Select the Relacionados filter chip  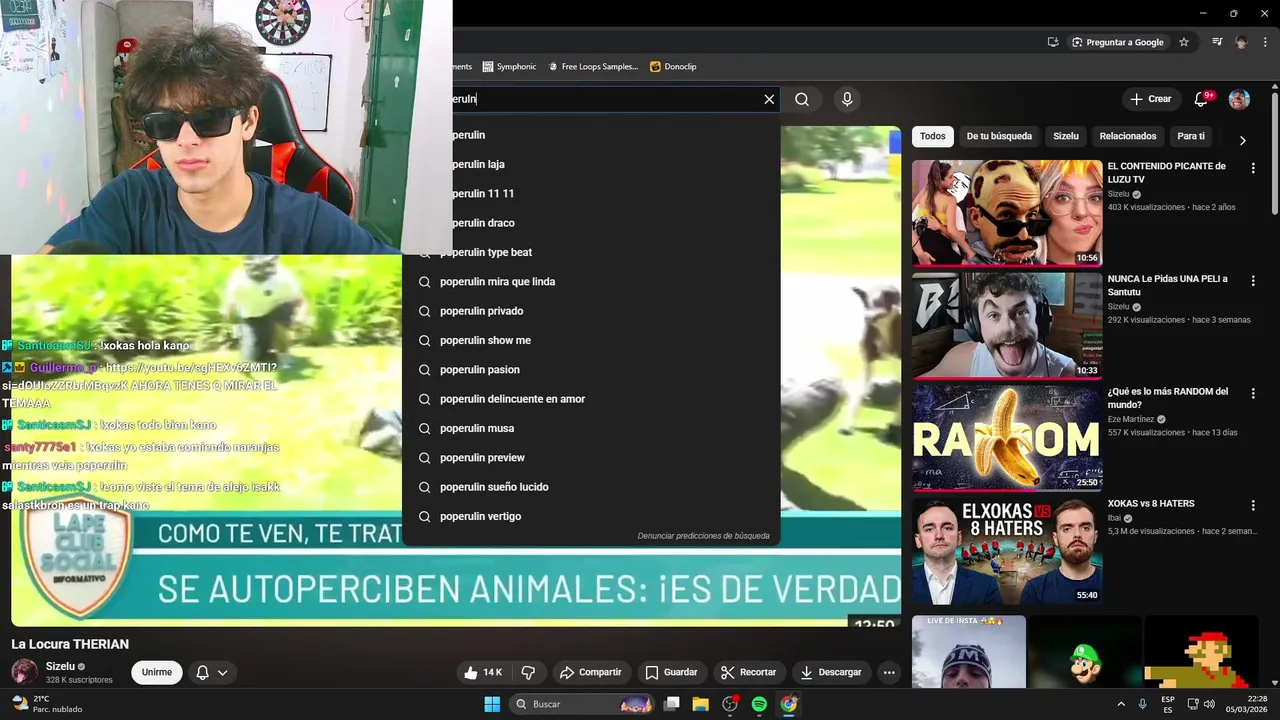(1128, 136)
